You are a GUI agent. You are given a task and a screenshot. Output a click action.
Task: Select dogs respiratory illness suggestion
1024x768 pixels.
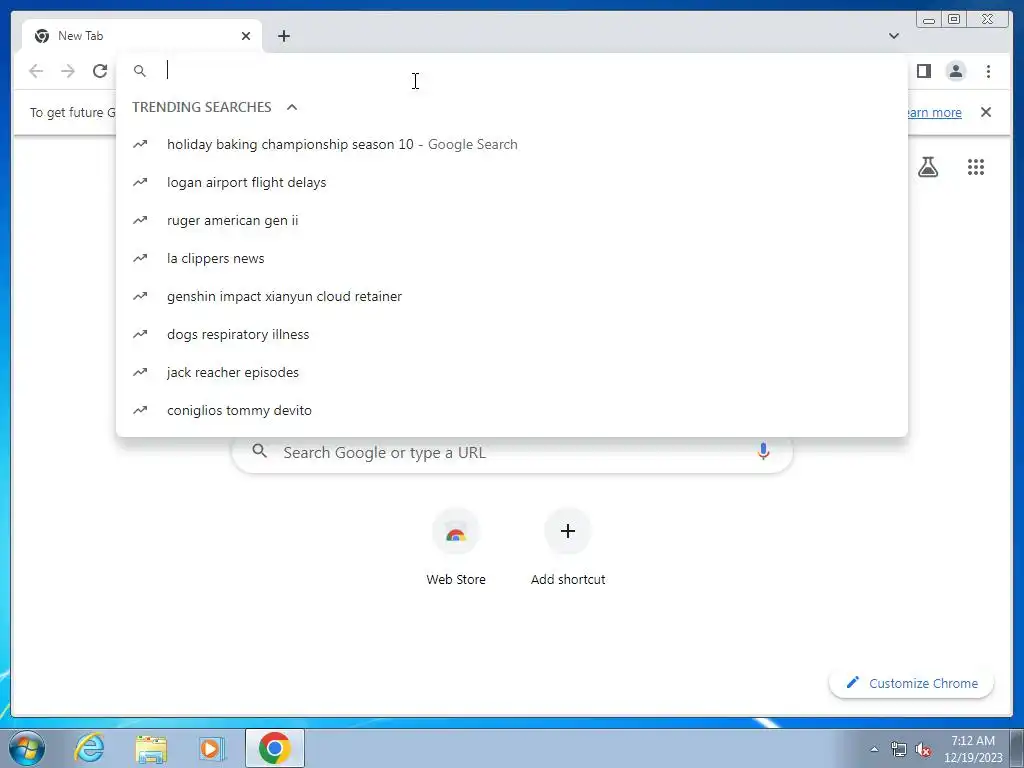click(x=511, y=334)
